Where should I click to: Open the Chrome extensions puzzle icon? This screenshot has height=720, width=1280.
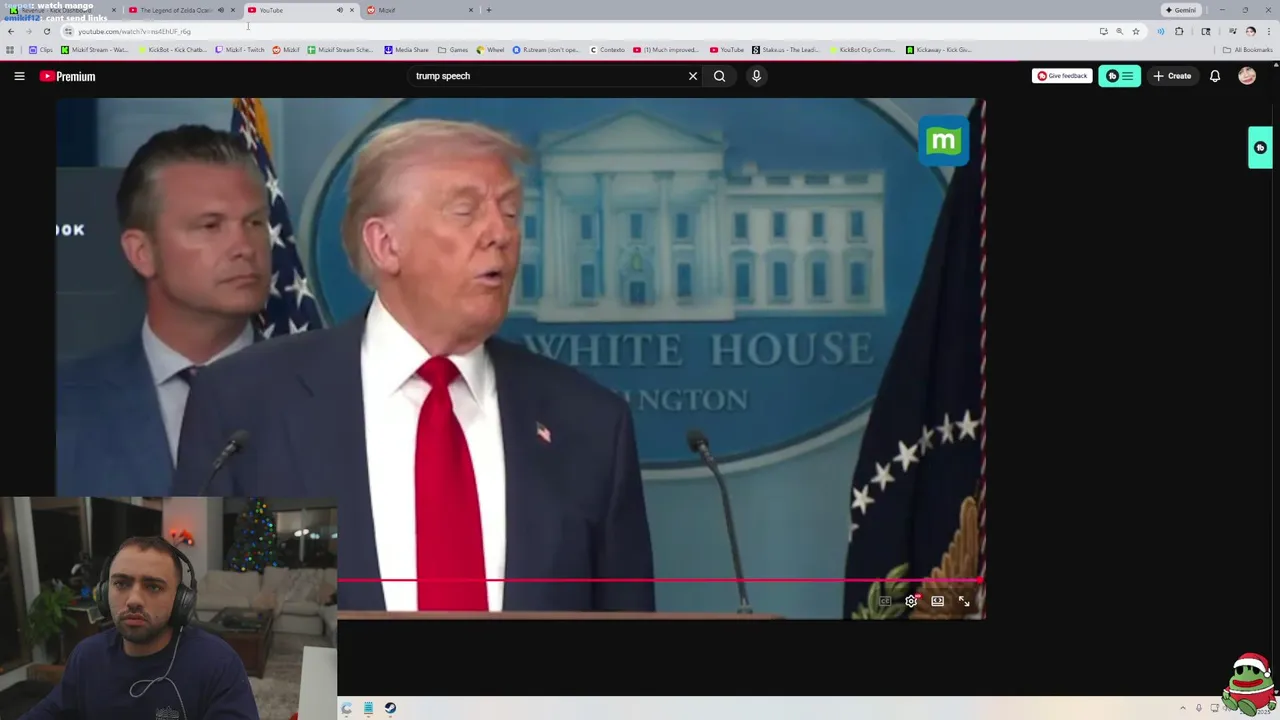1179,31
